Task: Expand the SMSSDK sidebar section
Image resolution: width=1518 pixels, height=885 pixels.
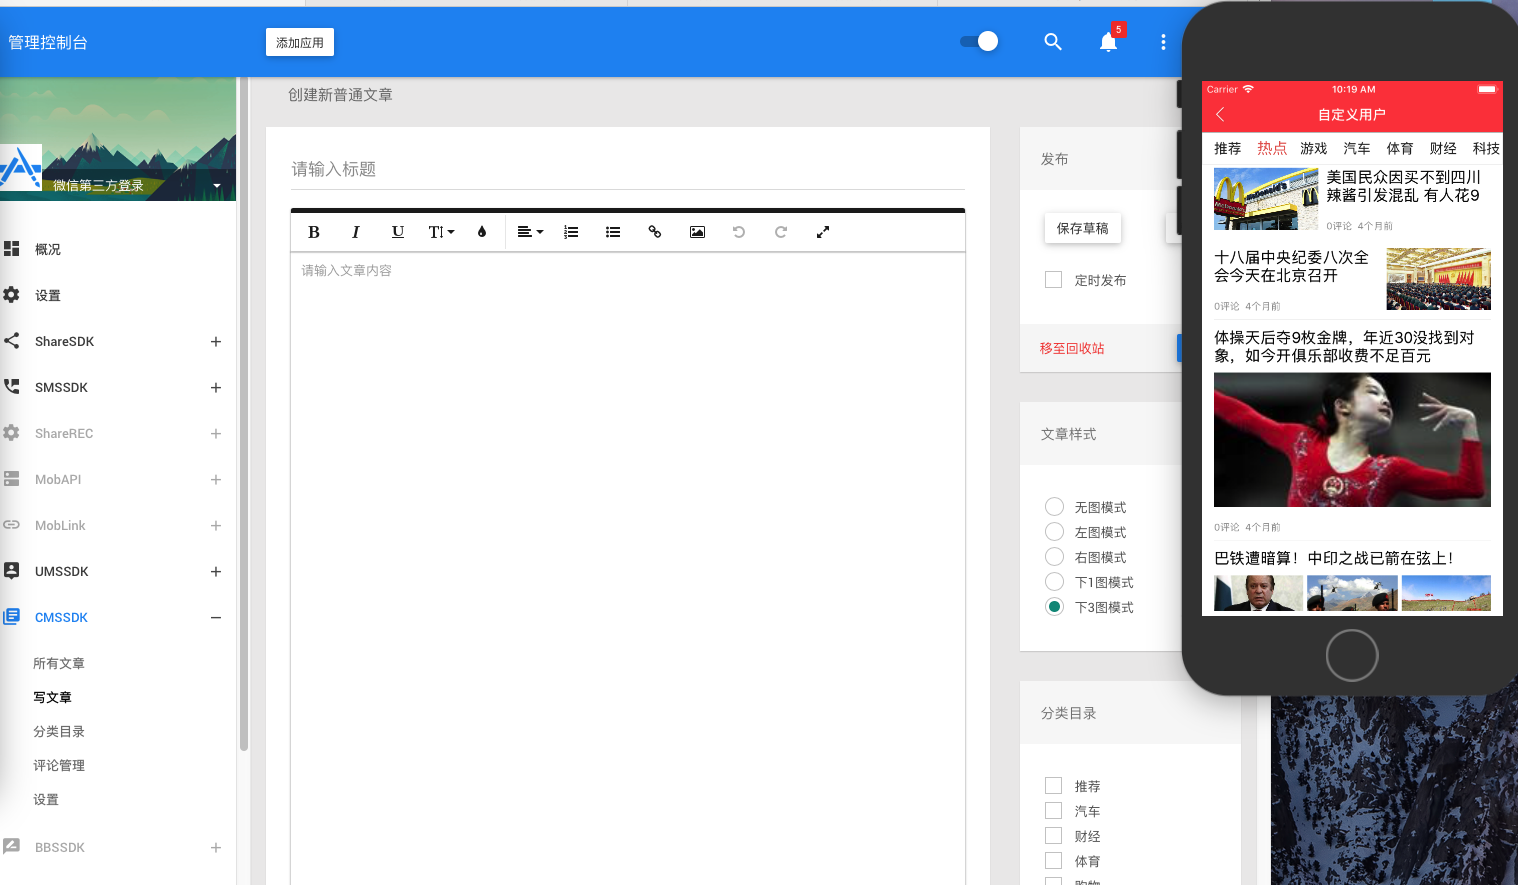Action: 216,387
